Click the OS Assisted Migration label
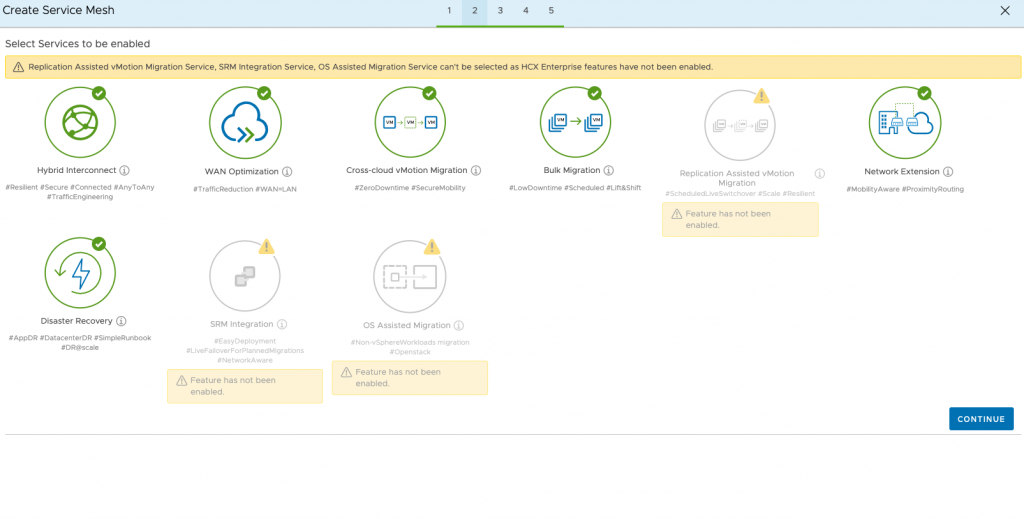1024x519 pixels. click(407, 325)
